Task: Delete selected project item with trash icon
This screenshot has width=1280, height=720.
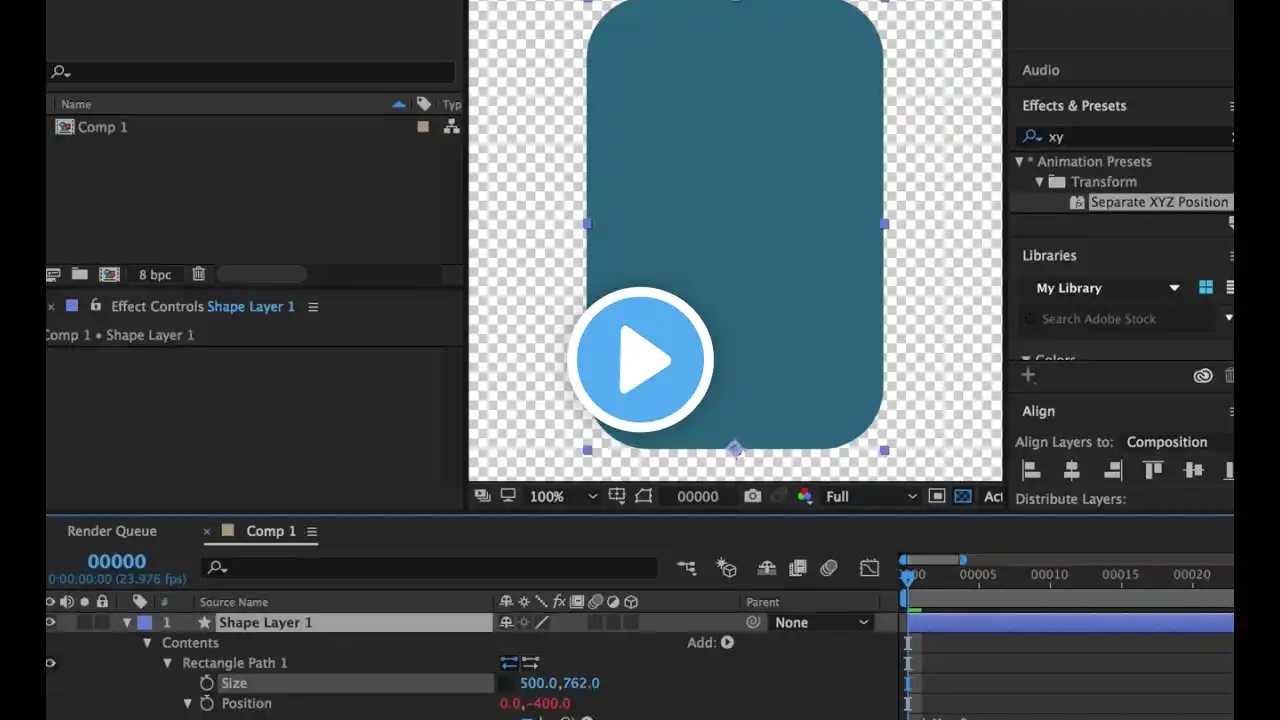Action: [198, 274]
